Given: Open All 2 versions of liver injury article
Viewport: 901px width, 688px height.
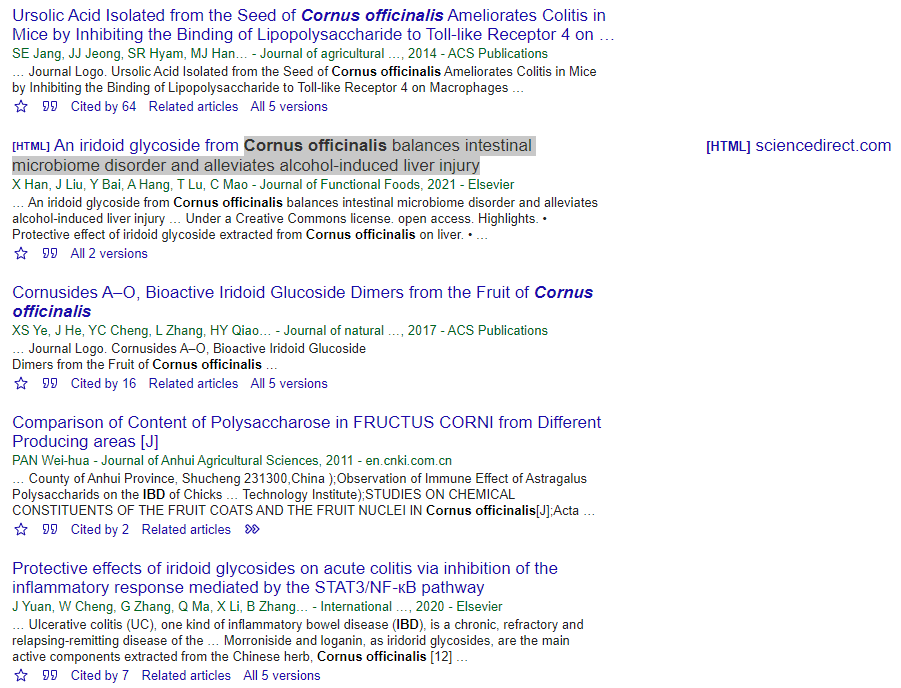Looking at the screenshot, I should coord(106,253).
